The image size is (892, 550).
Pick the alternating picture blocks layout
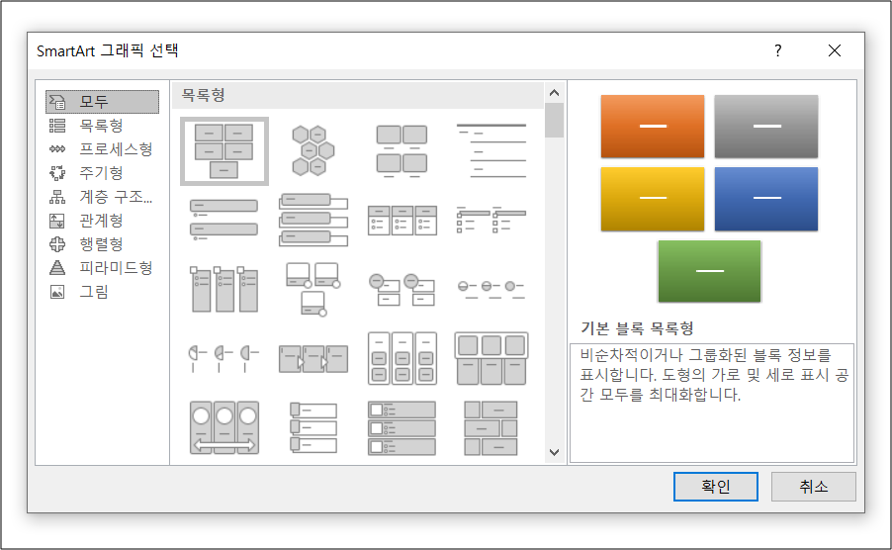point(491,428)
